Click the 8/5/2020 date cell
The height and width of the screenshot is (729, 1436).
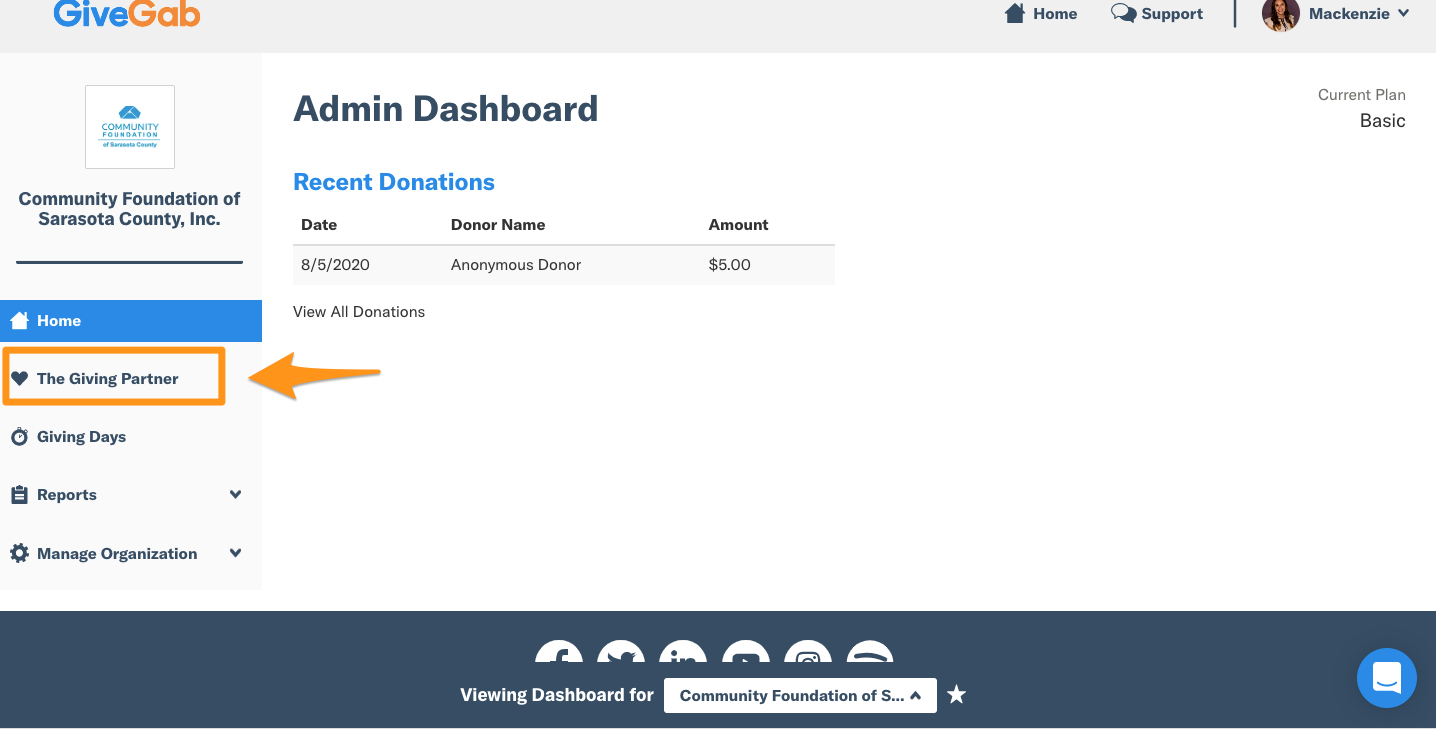(x=335, y=265)
